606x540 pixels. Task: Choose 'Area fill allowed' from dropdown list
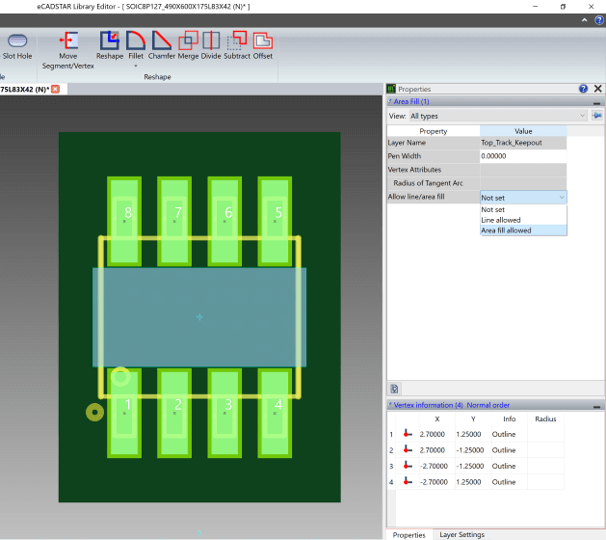[523, 231]
